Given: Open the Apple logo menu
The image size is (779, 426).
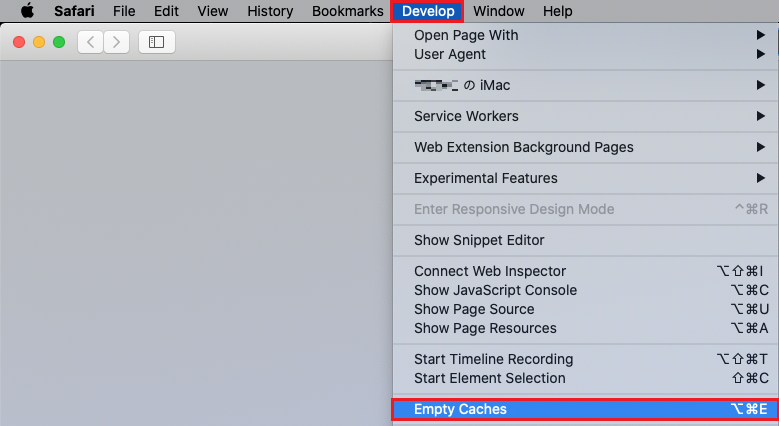Looking at the screenshot, I should (x=27, y=10).
